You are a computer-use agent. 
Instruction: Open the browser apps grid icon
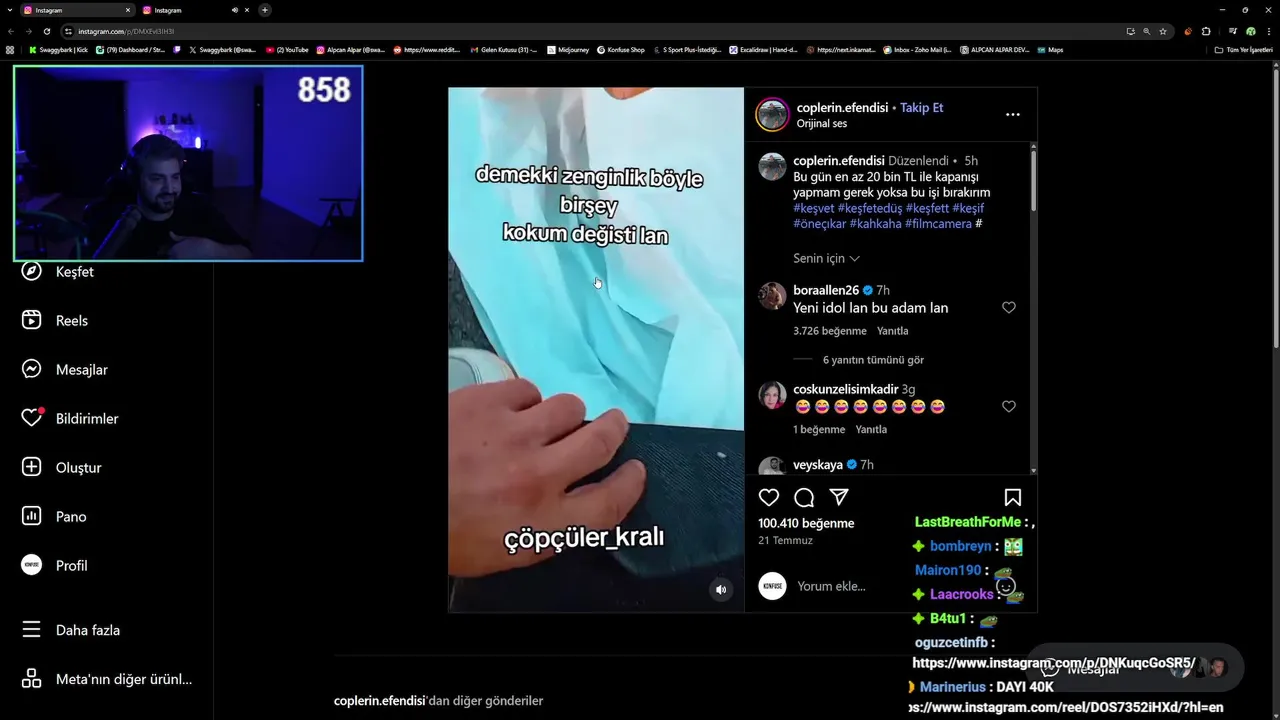10,49
